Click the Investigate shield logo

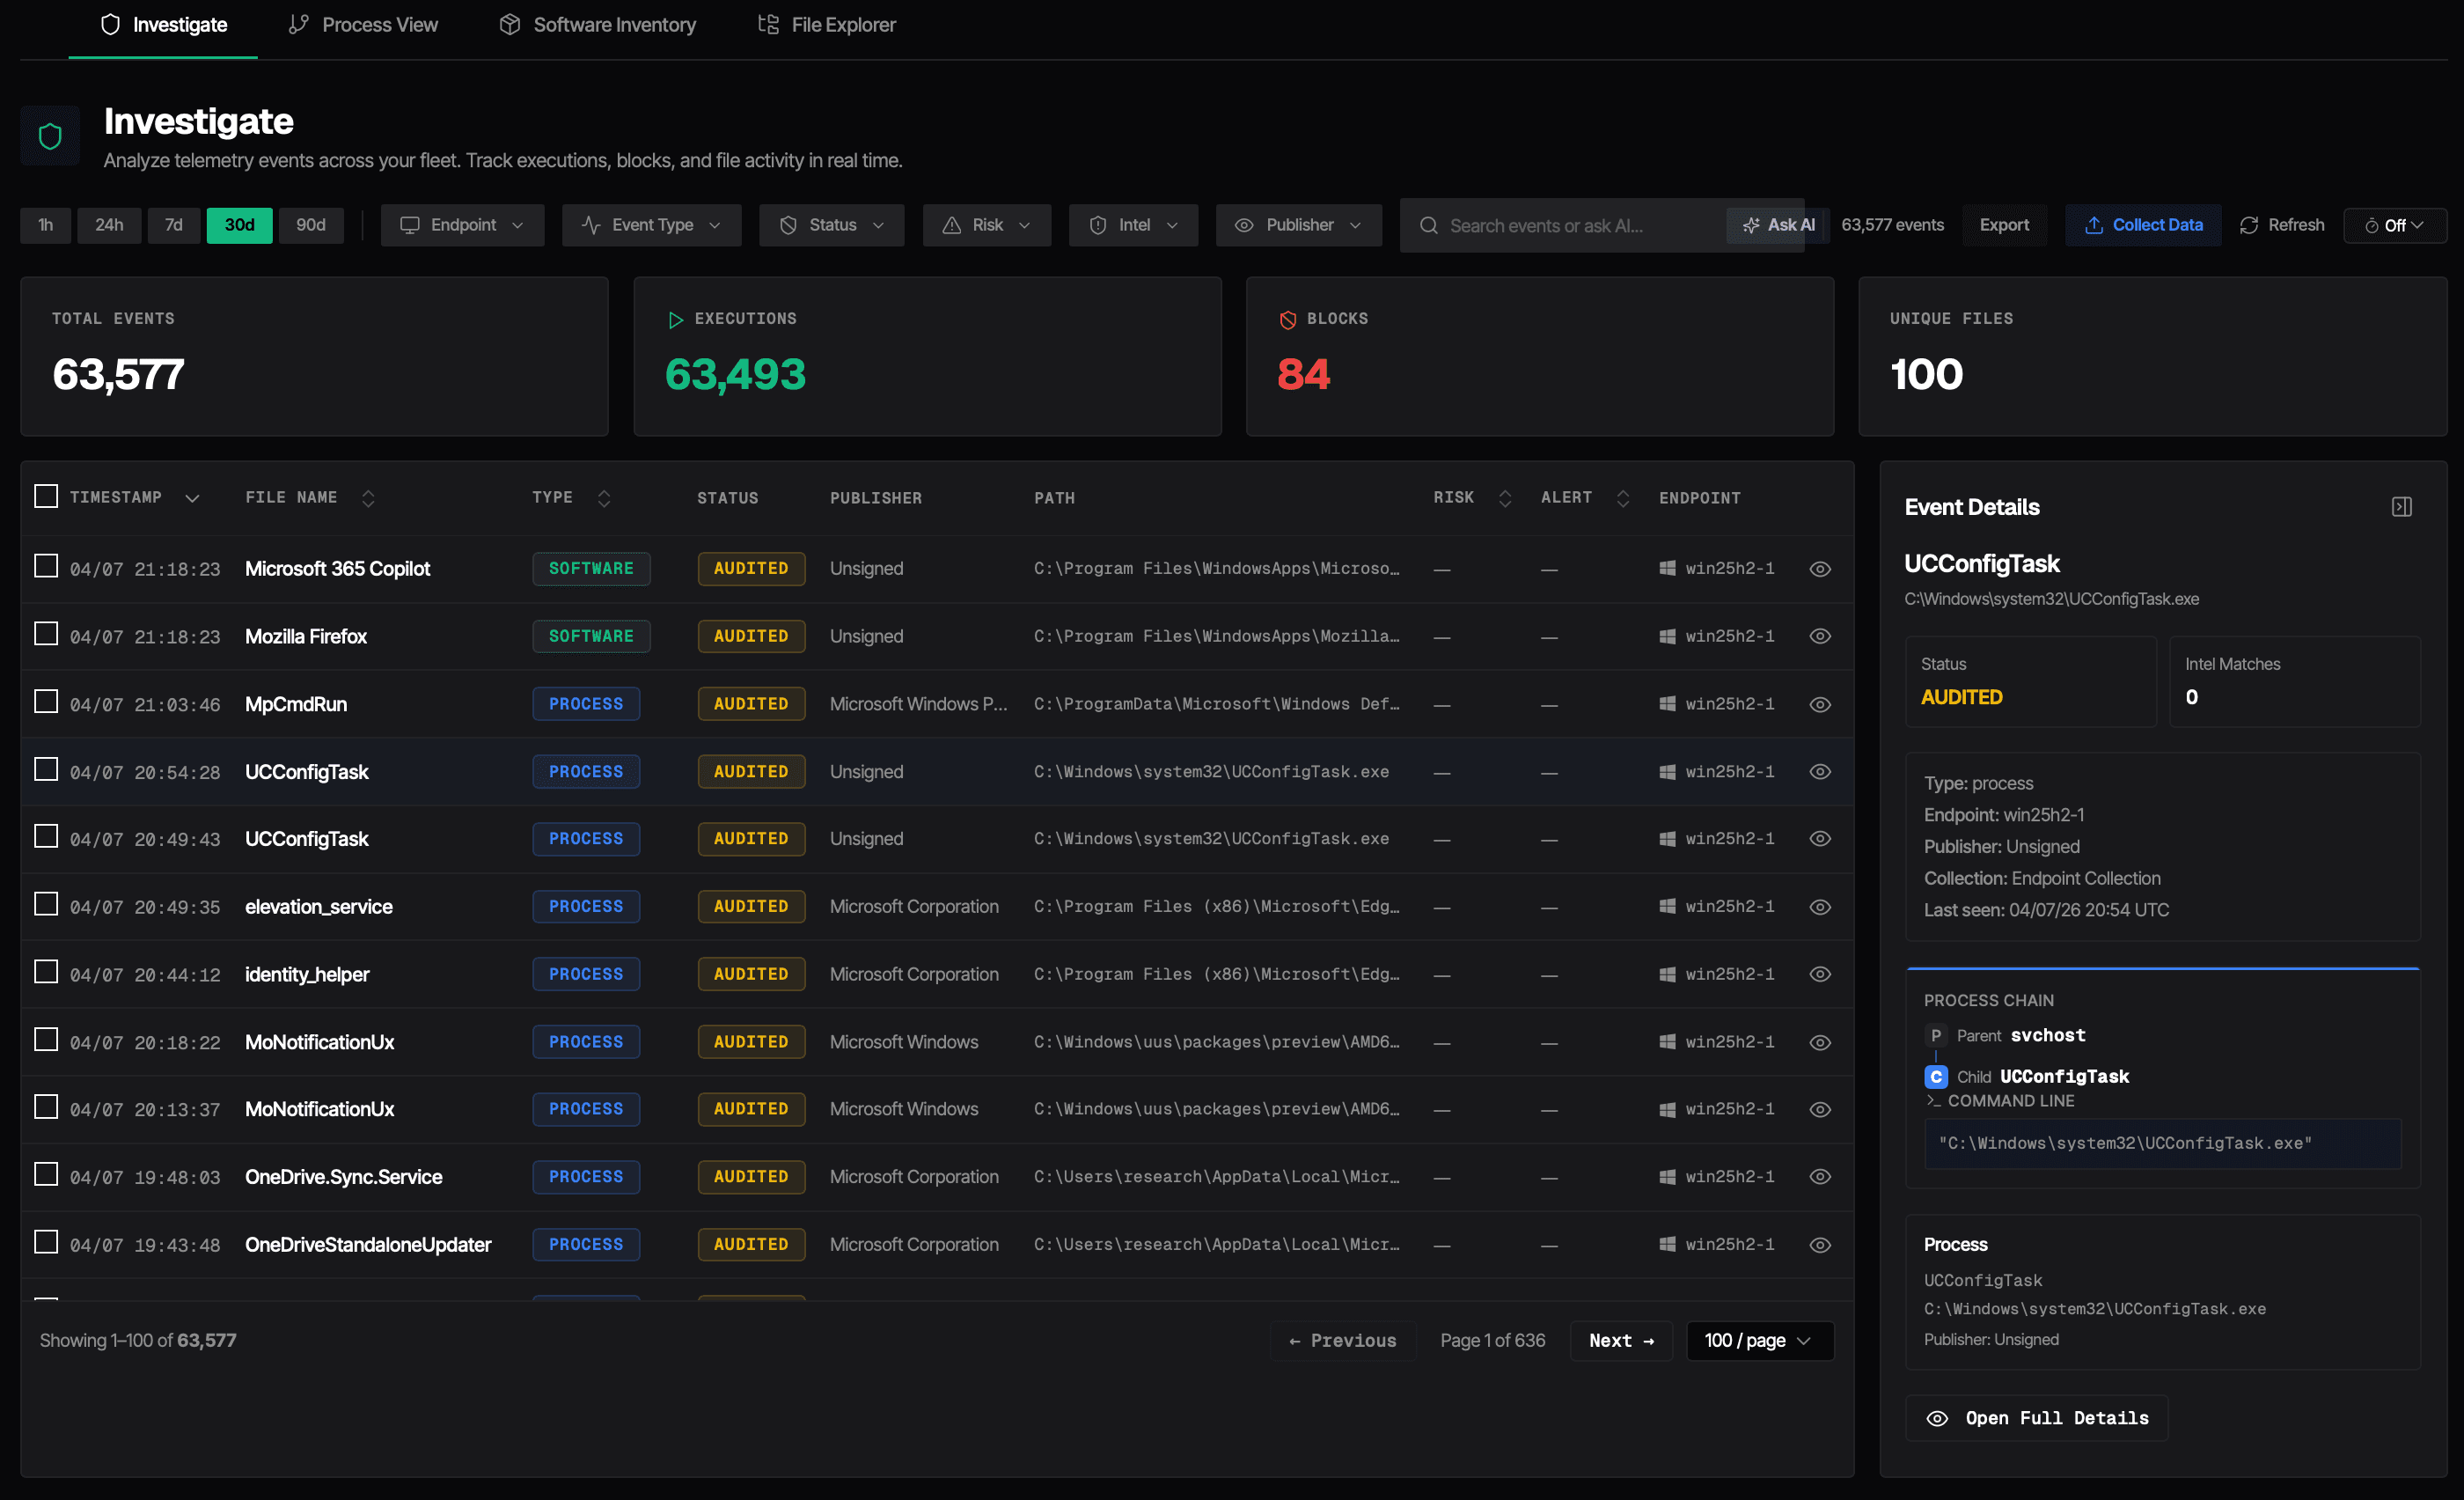[x=50, y=135]
